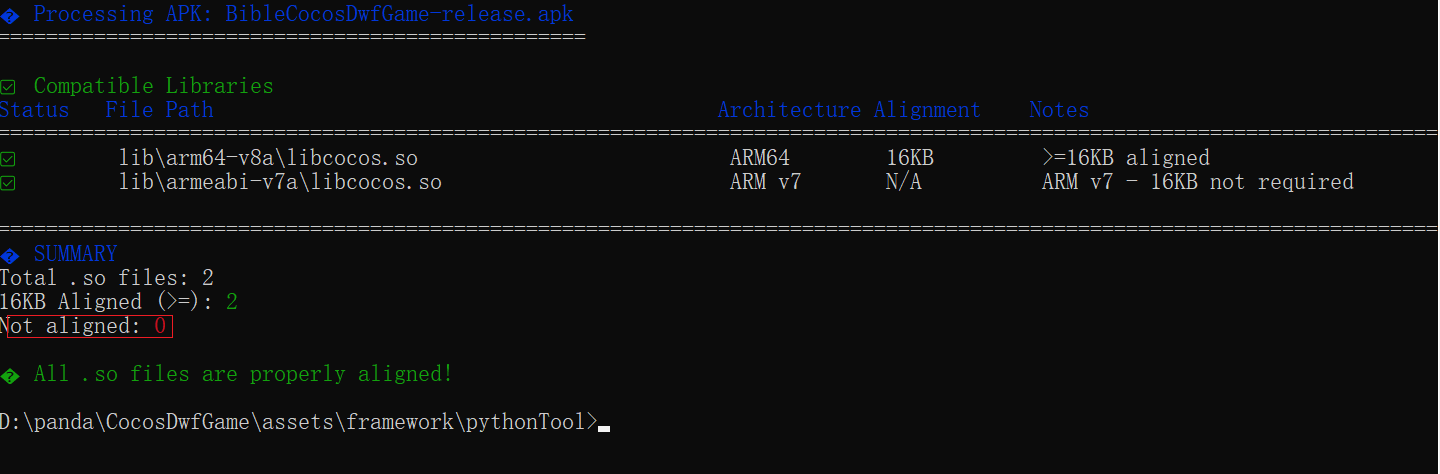The height and width of the screenshot is (474, 1440).
Task: Click the diamond icon beside SUMMARY
Action: click(x=9, y=255)
